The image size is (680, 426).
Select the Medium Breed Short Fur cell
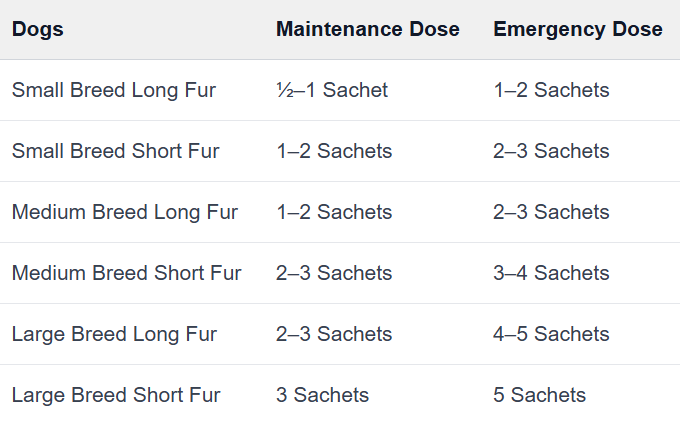tap(126, 273)
